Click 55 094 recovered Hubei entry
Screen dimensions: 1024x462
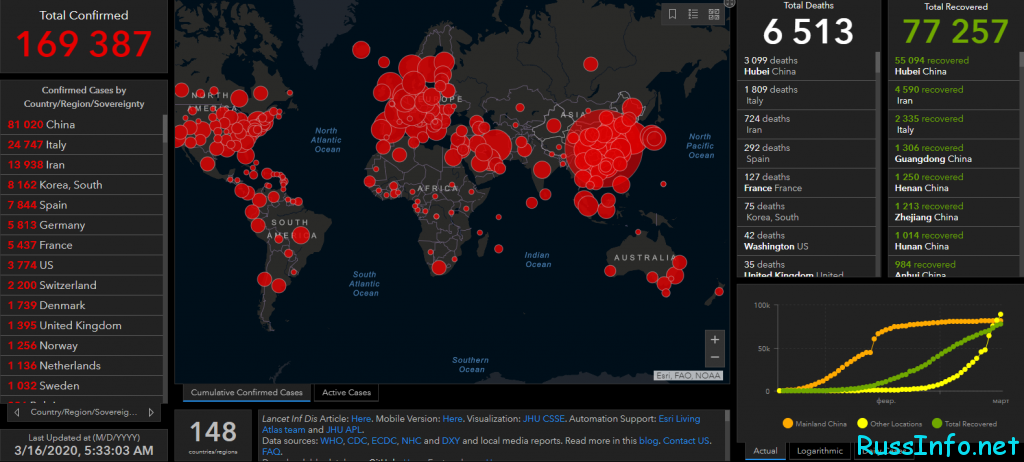click(x=953, y=66)
